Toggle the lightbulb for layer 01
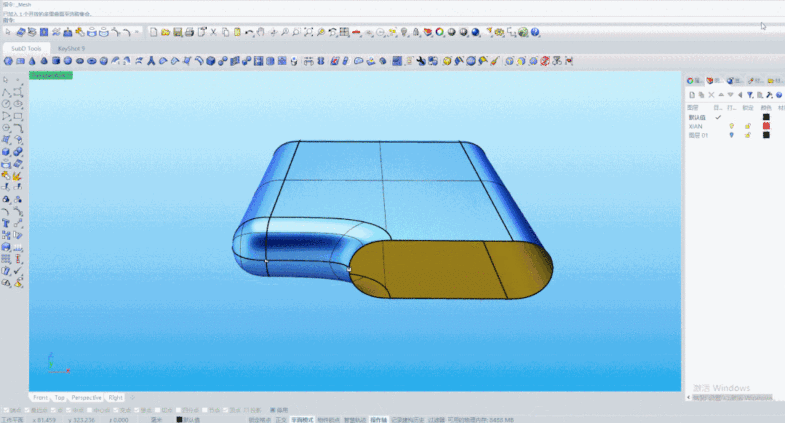The height and width of the screenshot is (423, 785). coord(731,135)
